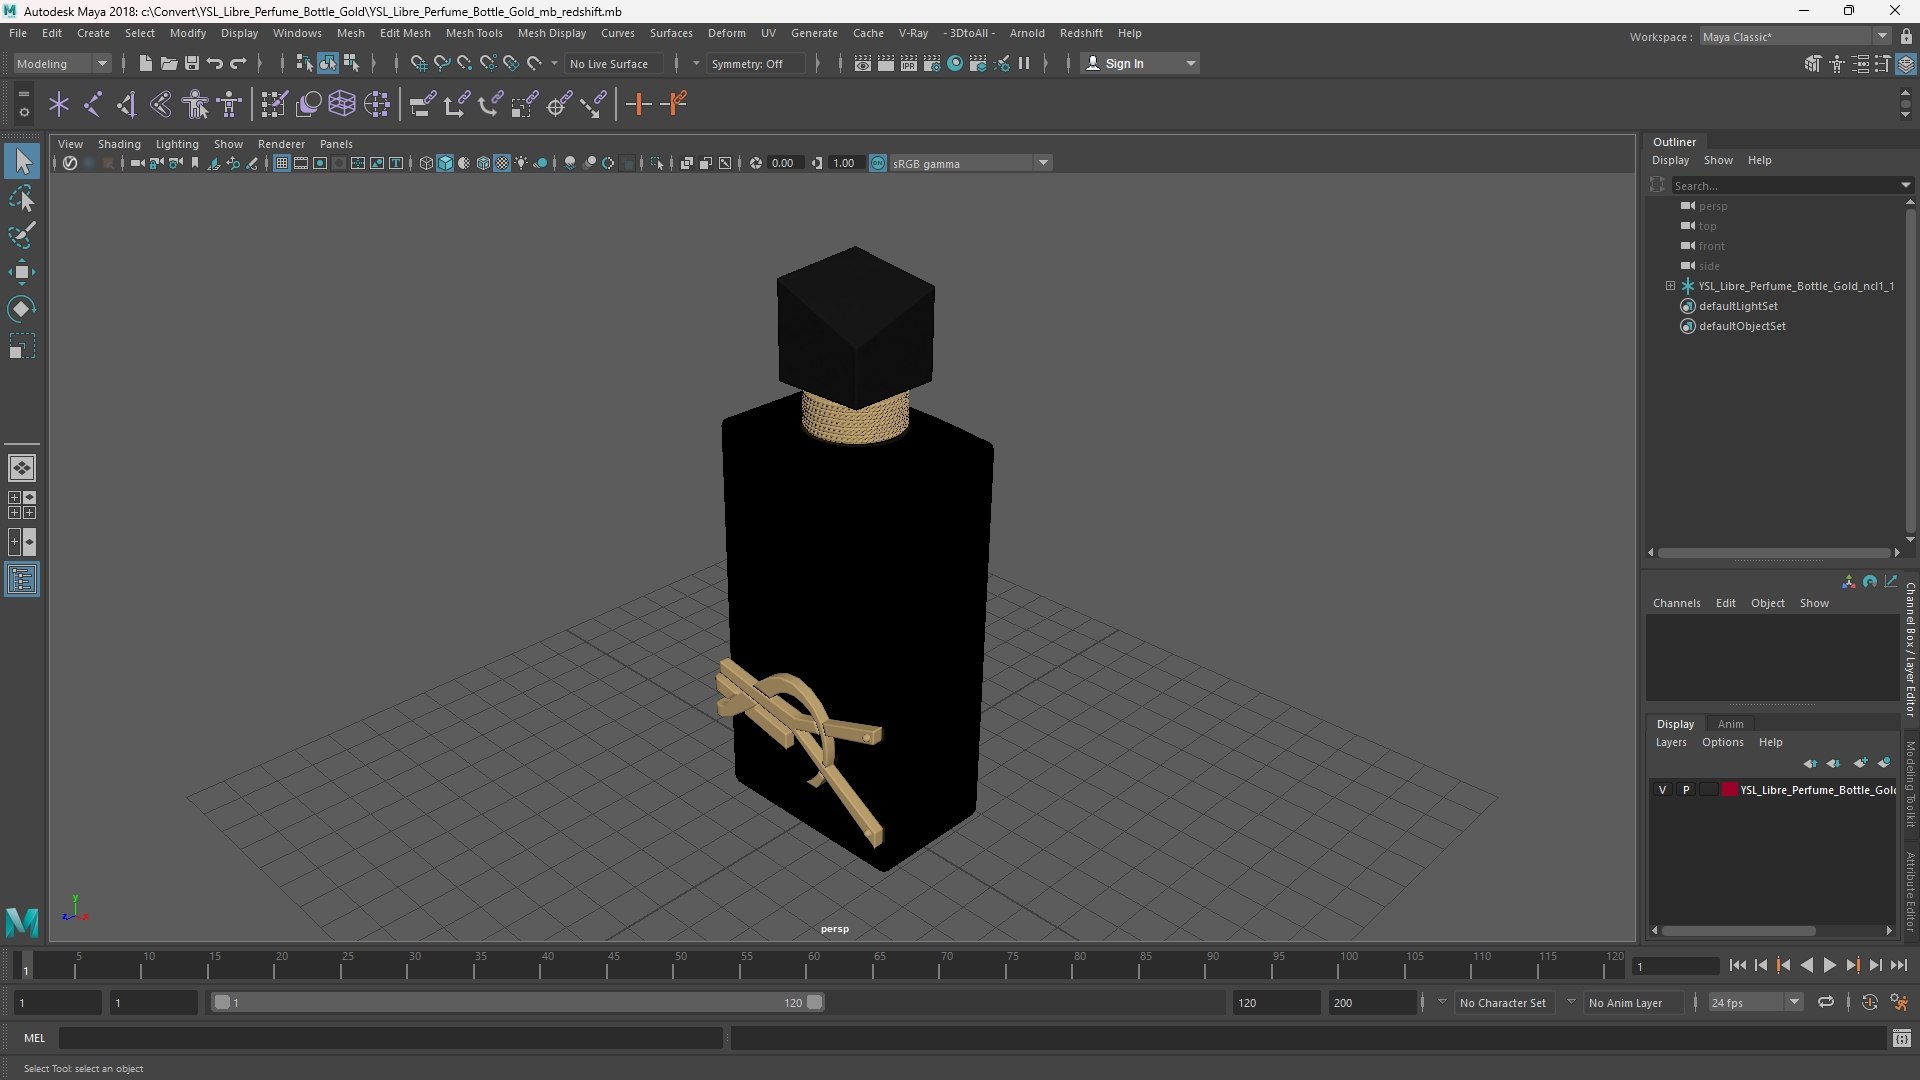The image size is (1920, 1080).
Task: Open the Symmetry: Off dropdown
Action: pos(756,63)
